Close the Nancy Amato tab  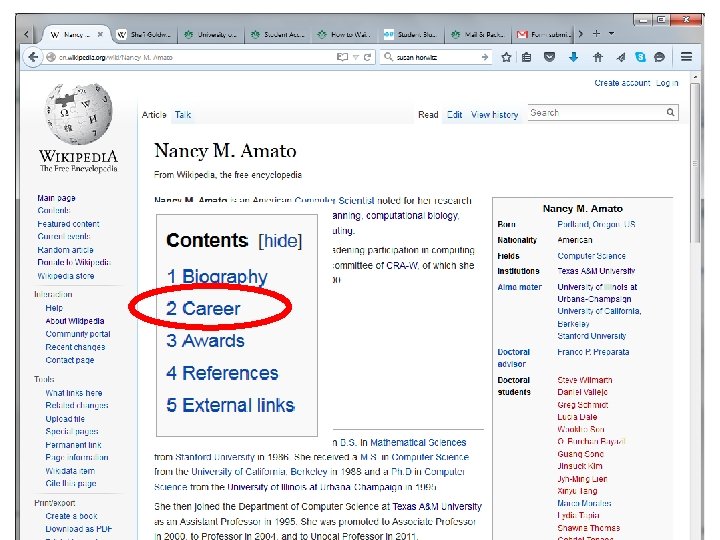click(100, 34)
